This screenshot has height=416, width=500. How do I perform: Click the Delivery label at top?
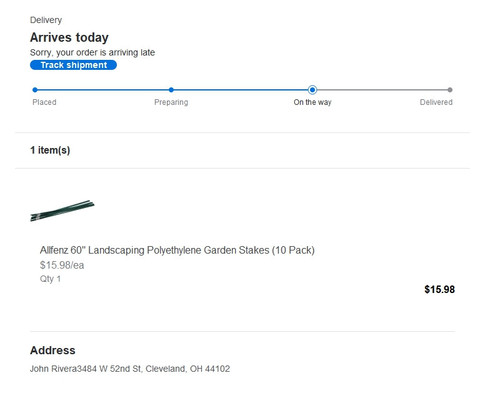coord(46,20)
